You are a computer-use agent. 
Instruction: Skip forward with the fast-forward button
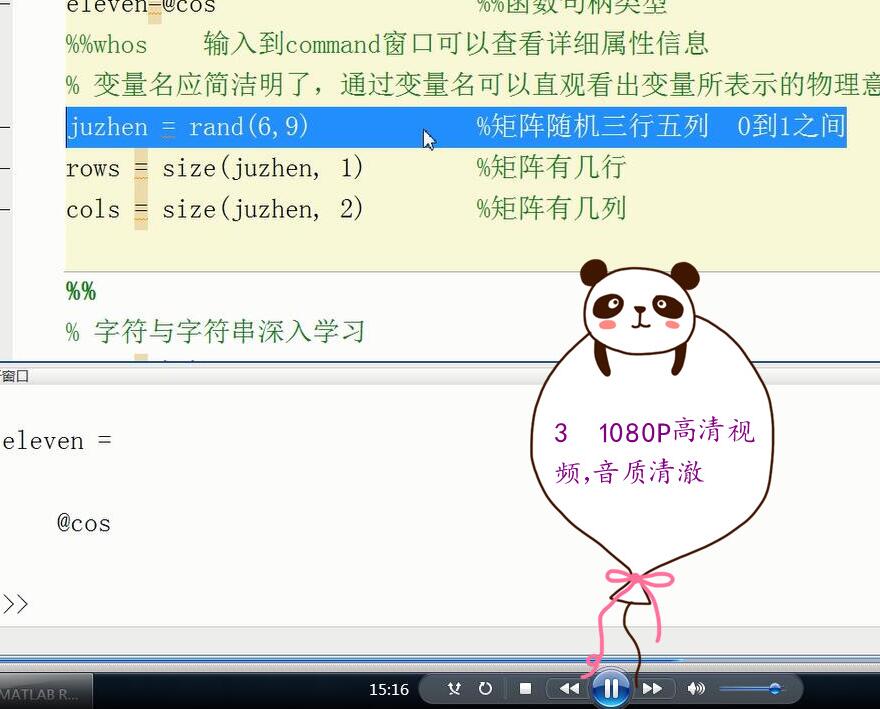(652, 688)
